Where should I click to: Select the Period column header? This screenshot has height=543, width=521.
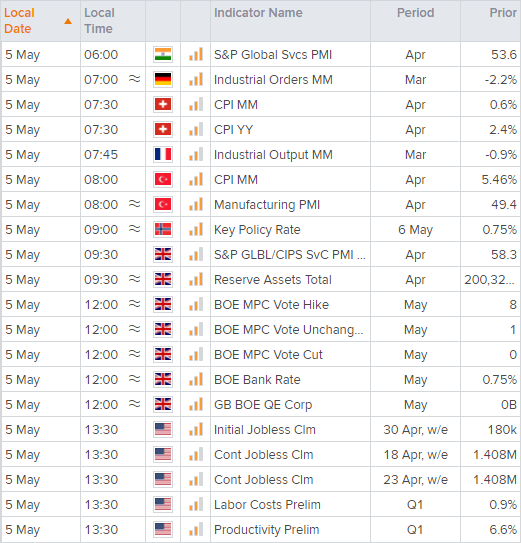tap(415, 13)
